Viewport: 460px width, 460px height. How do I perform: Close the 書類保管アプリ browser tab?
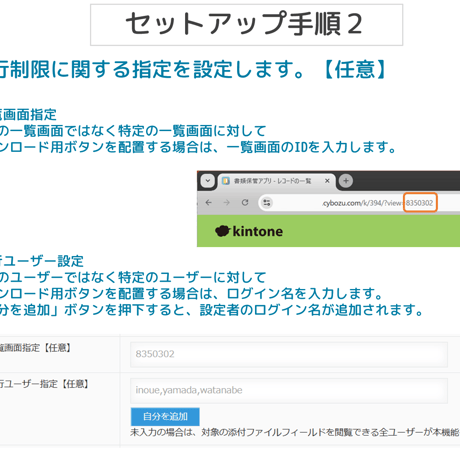pos(327,181)
